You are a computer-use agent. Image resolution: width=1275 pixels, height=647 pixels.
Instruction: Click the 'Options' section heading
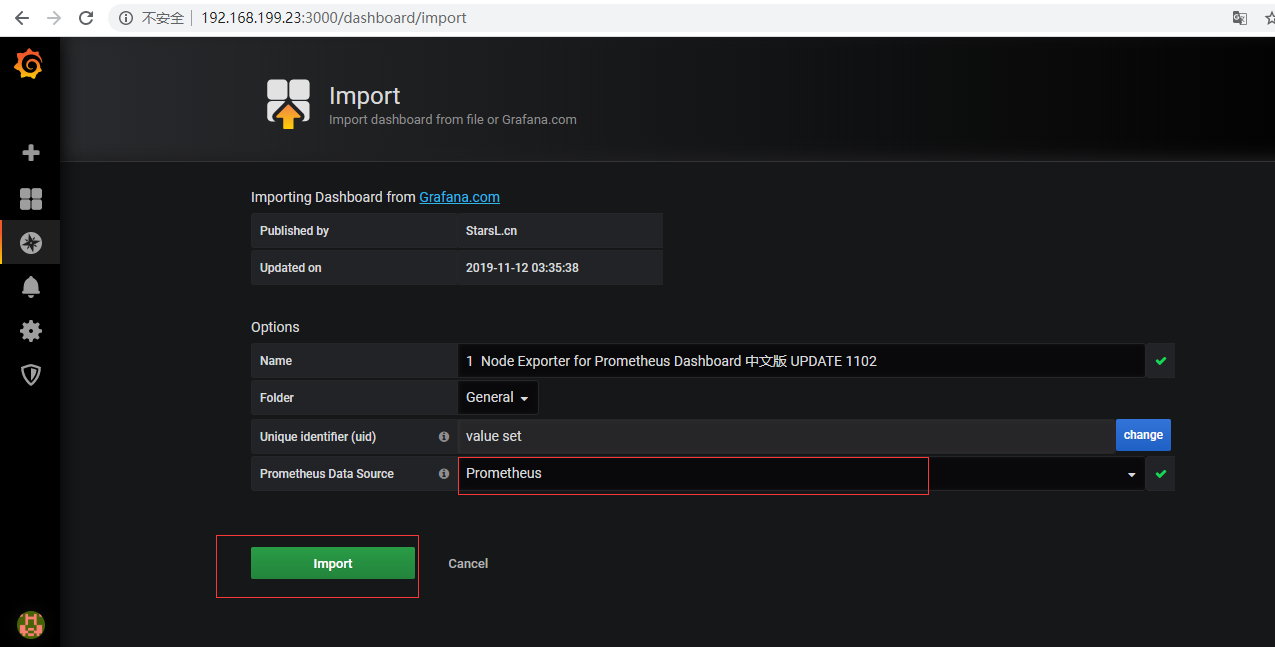coord(275,327)
